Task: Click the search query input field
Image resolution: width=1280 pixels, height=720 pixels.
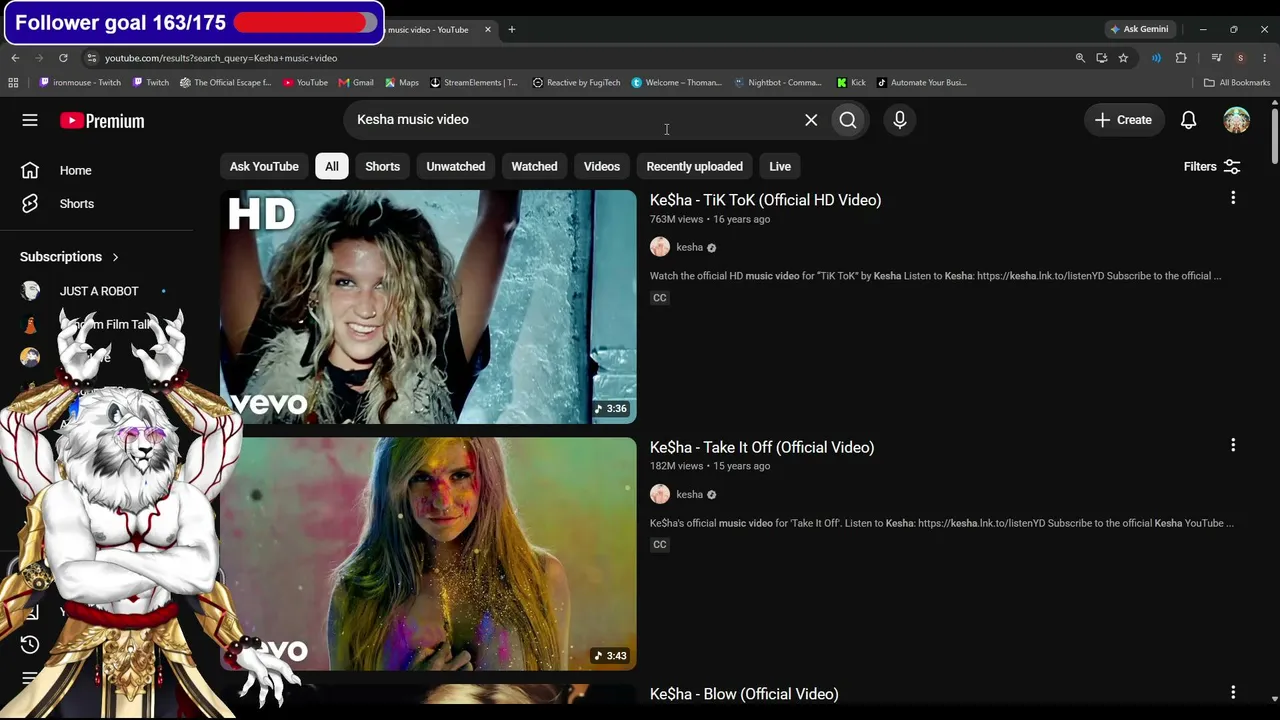Action: (x=575, y=120)
